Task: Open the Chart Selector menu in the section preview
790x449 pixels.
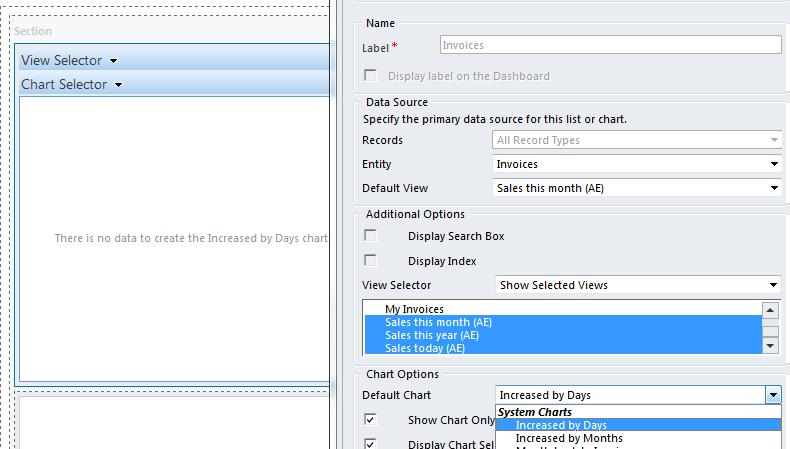Action: [x=71, y=85]
